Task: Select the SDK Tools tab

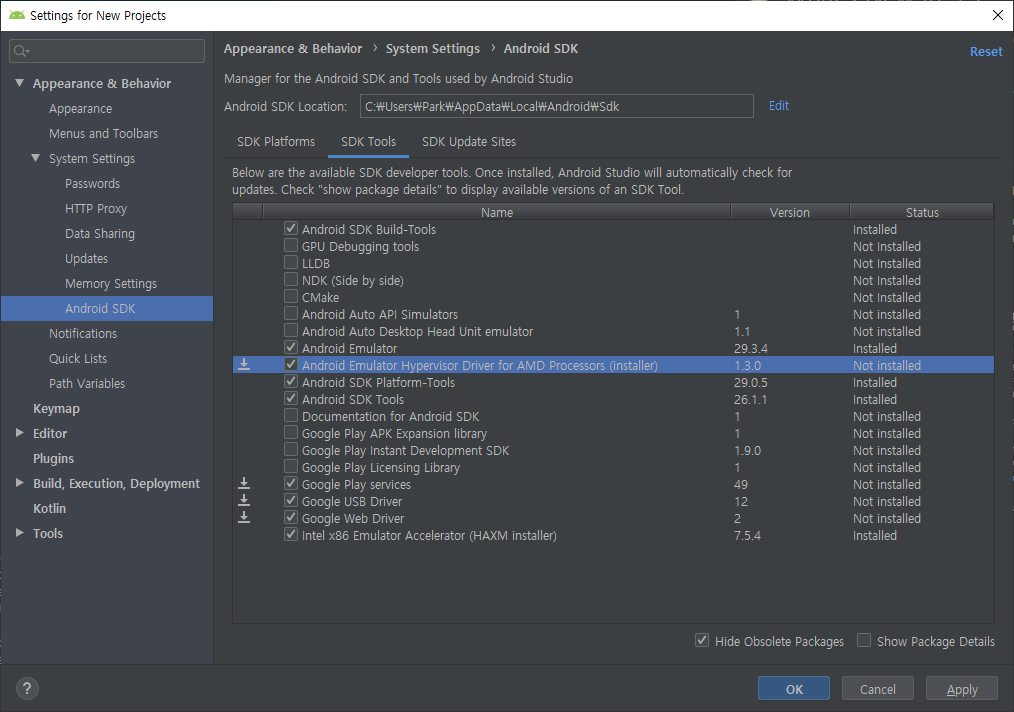Action: pyautogui.click(x=369, y=142)
